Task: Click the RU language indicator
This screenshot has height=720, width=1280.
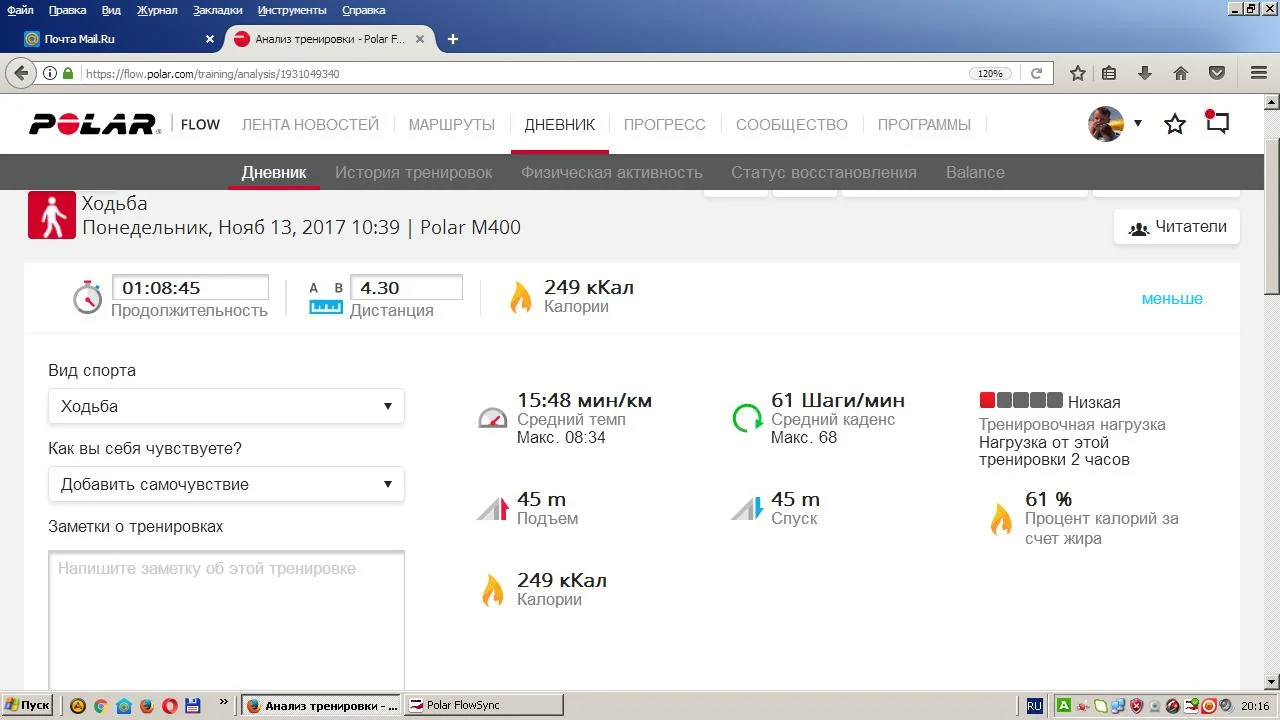Action: [x=1034, y=706]
